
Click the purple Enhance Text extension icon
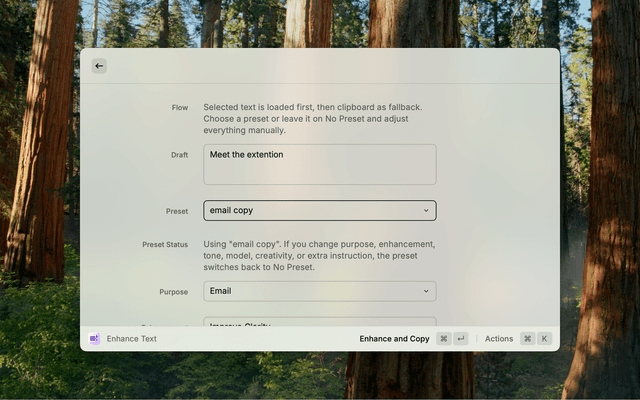point(94,339)
